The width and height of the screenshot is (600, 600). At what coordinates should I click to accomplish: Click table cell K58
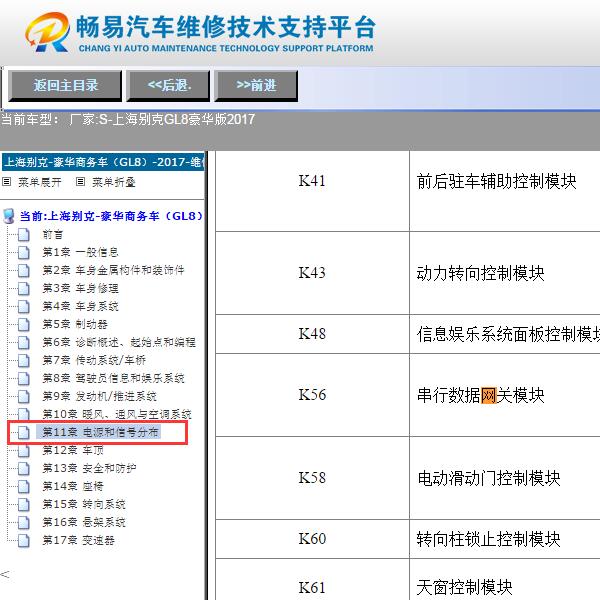pos(312,478)
